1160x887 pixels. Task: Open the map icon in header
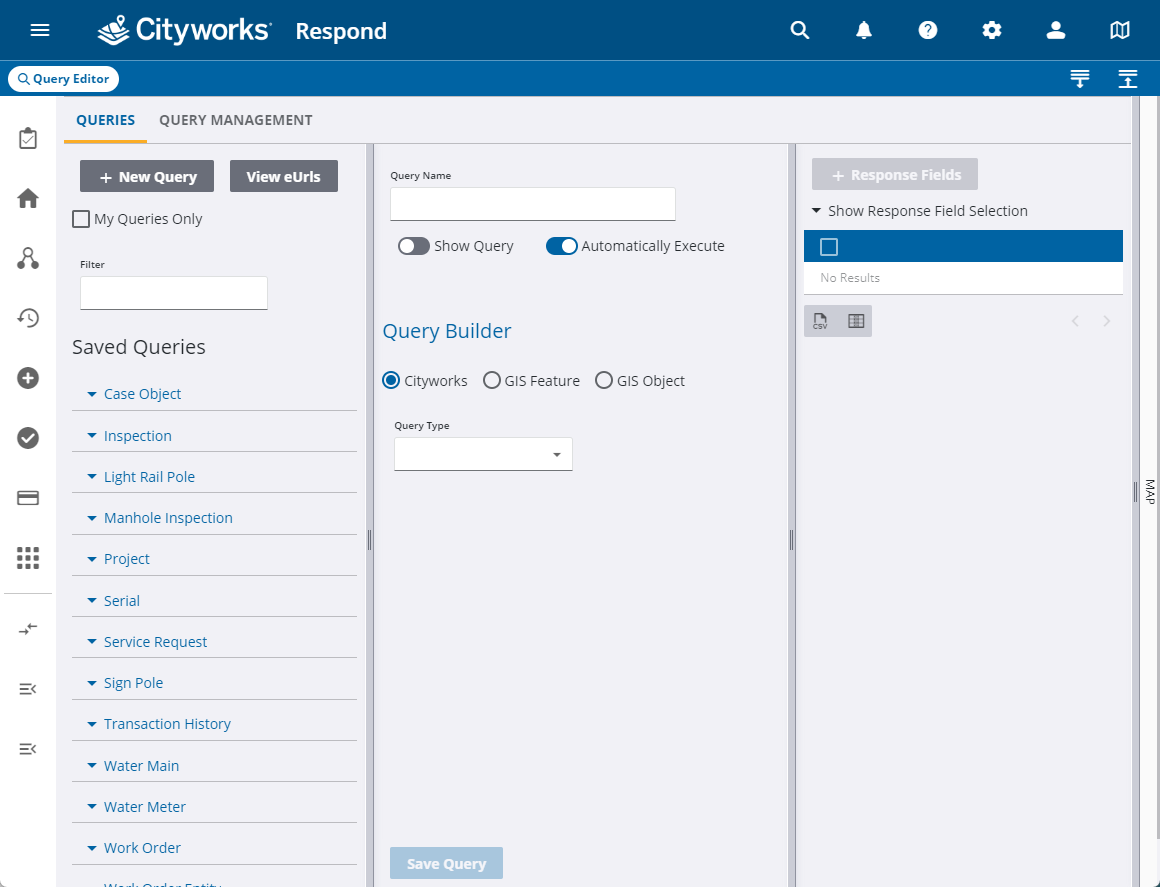point(1120,30)
